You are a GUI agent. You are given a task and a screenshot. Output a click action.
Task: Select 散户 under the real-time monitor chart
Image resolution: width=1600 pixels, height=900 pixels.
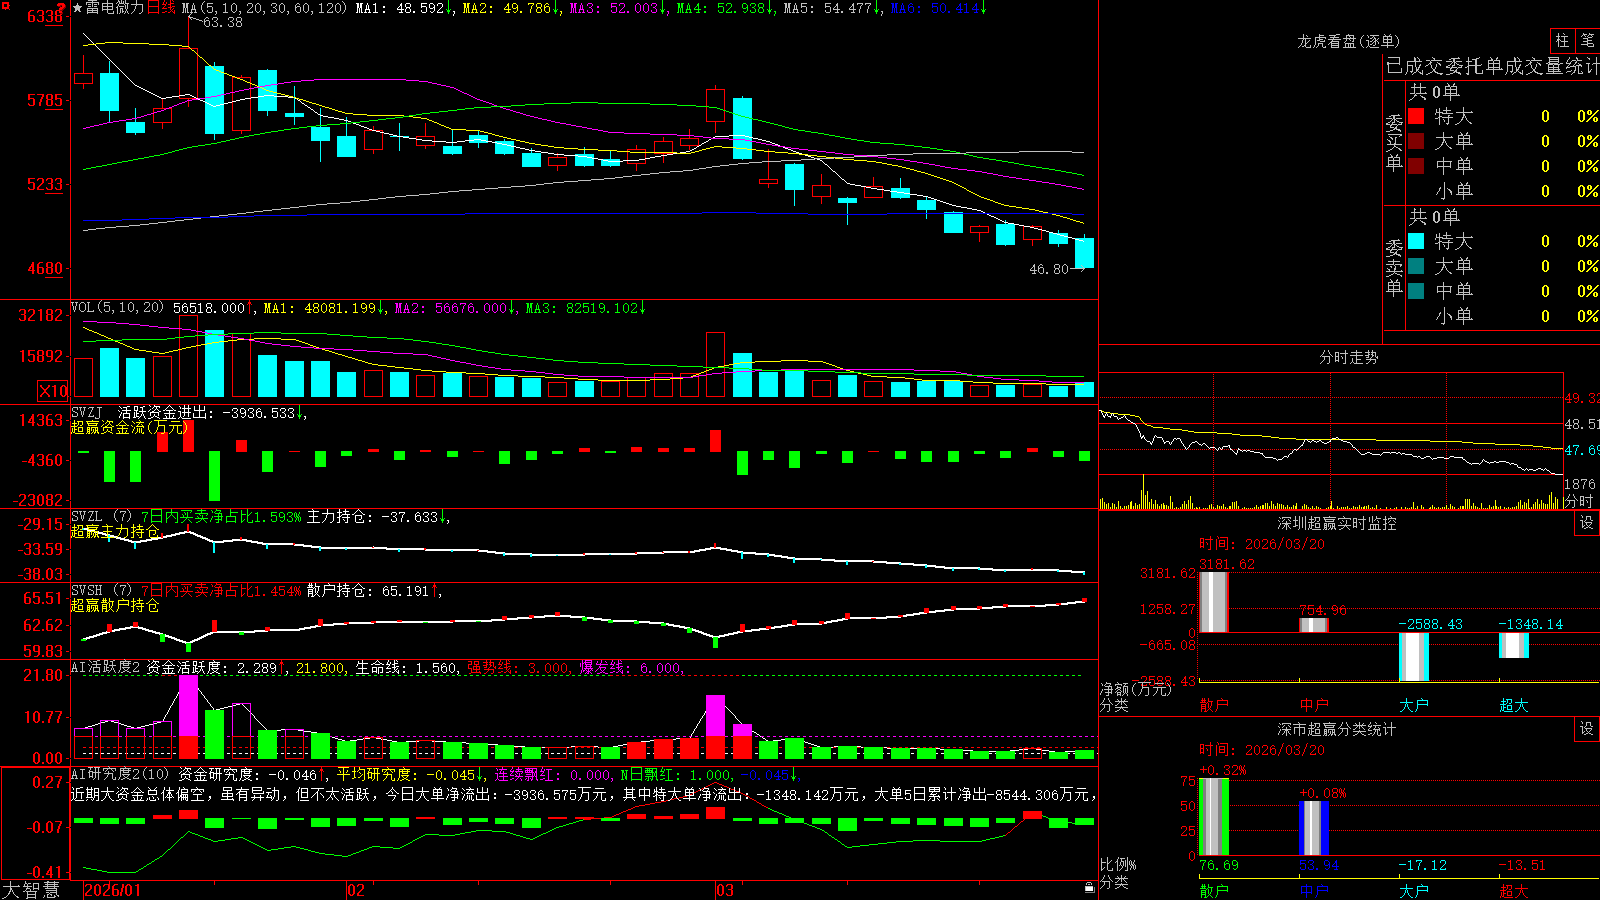click(x=1214, y=705)
